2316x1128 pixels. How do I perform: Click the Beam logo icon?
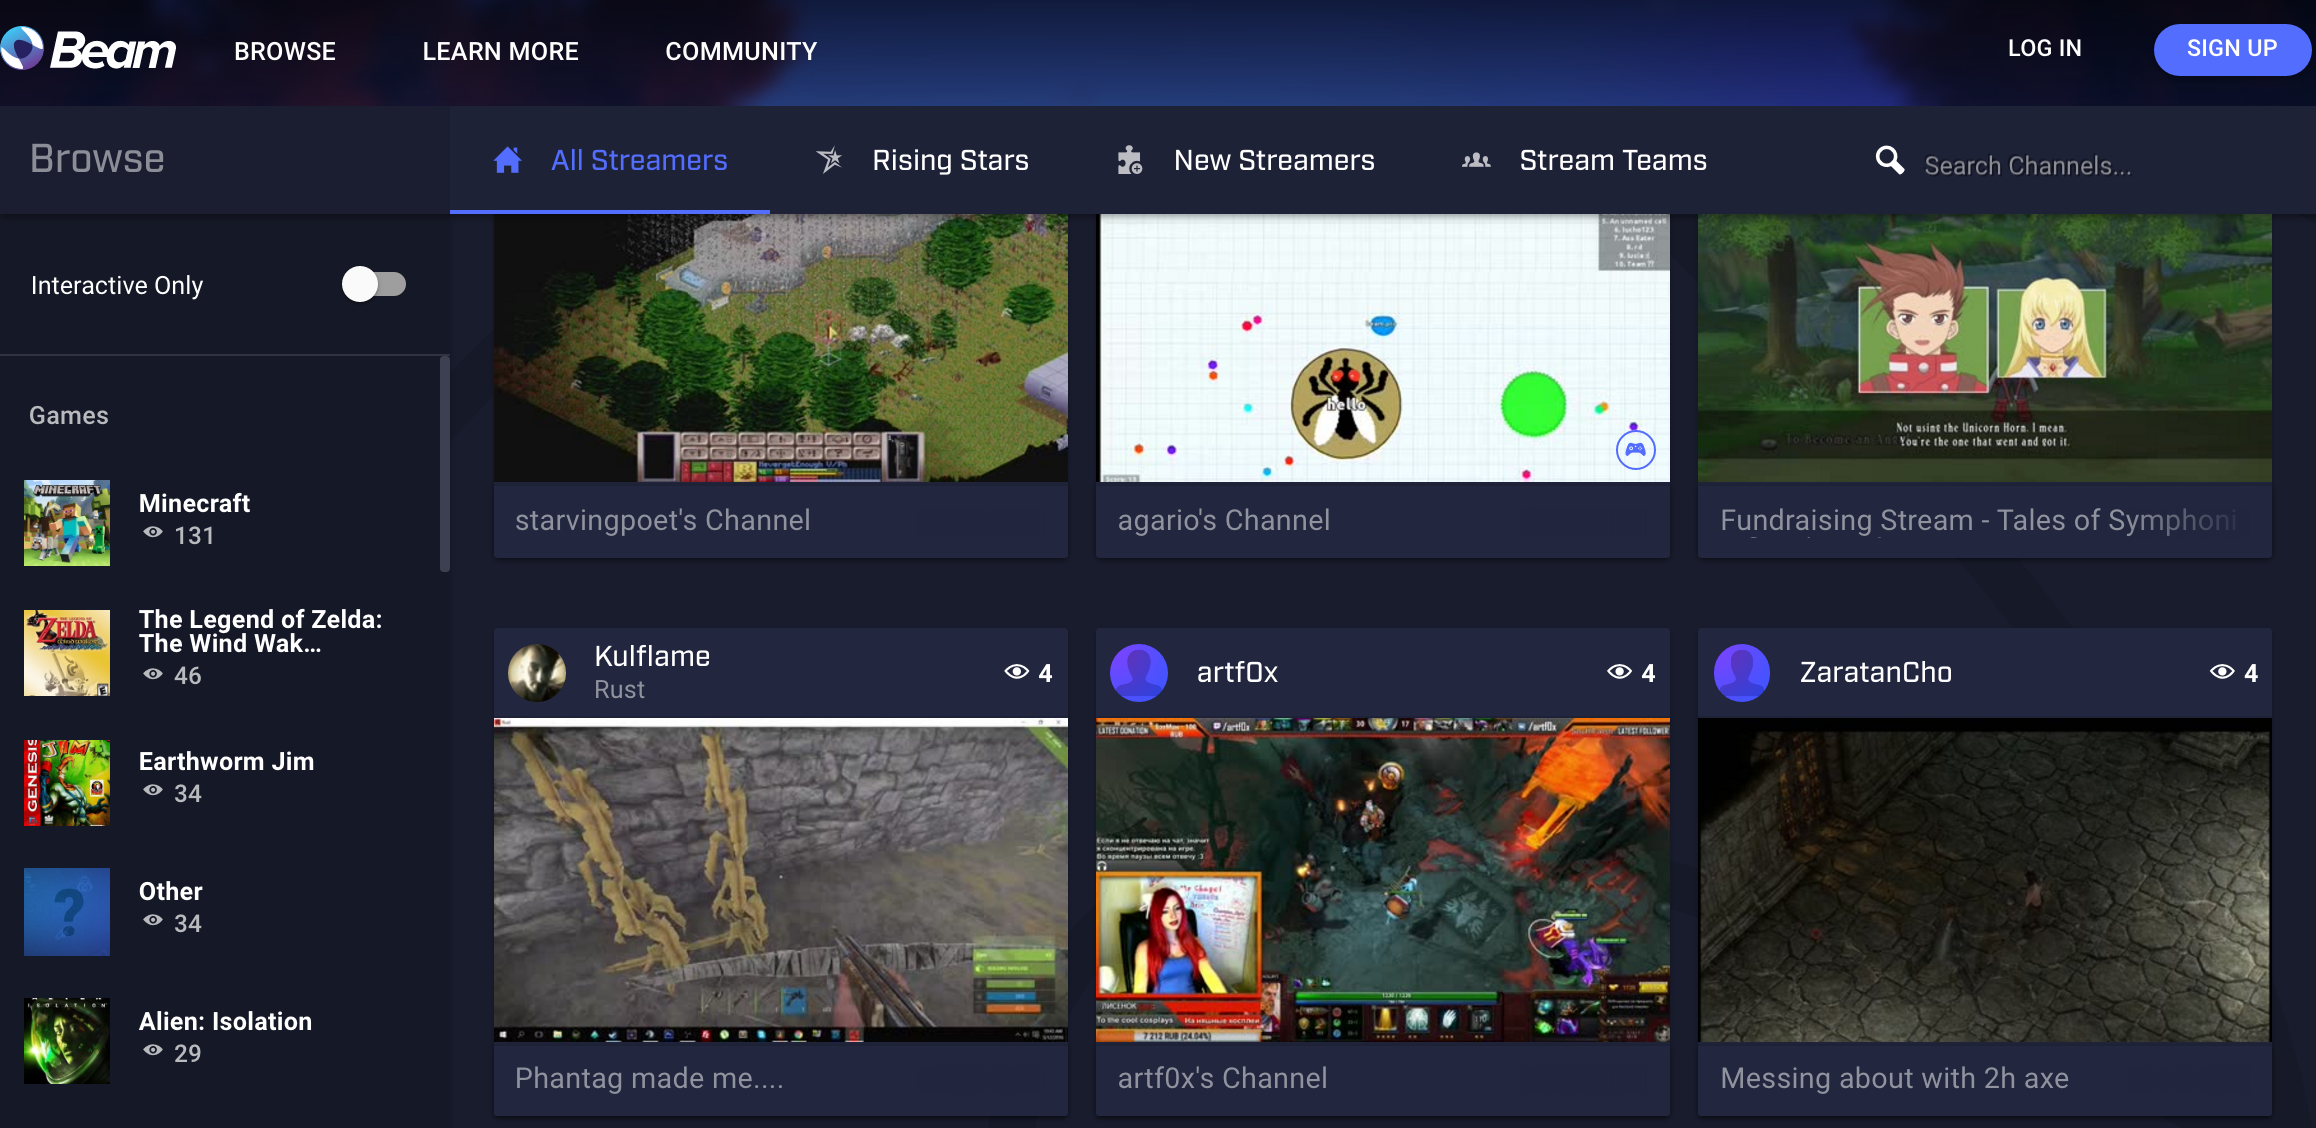tap(22, 47)
